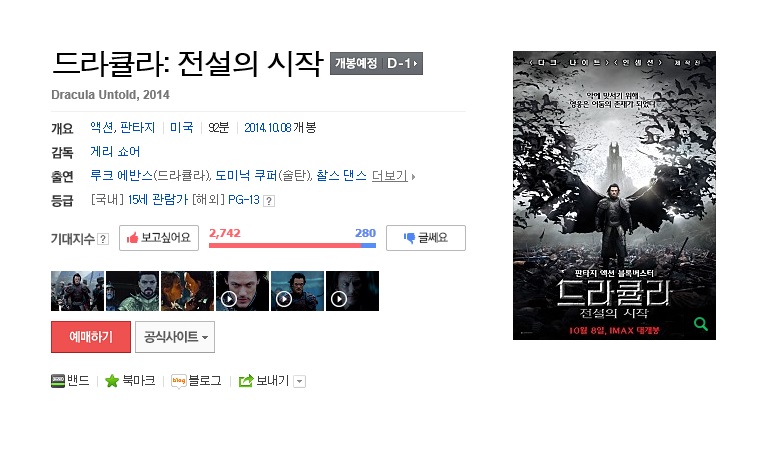Click the magnifier icon on the poster
Screen dimensions: 765x456
[x=701, y=324]
